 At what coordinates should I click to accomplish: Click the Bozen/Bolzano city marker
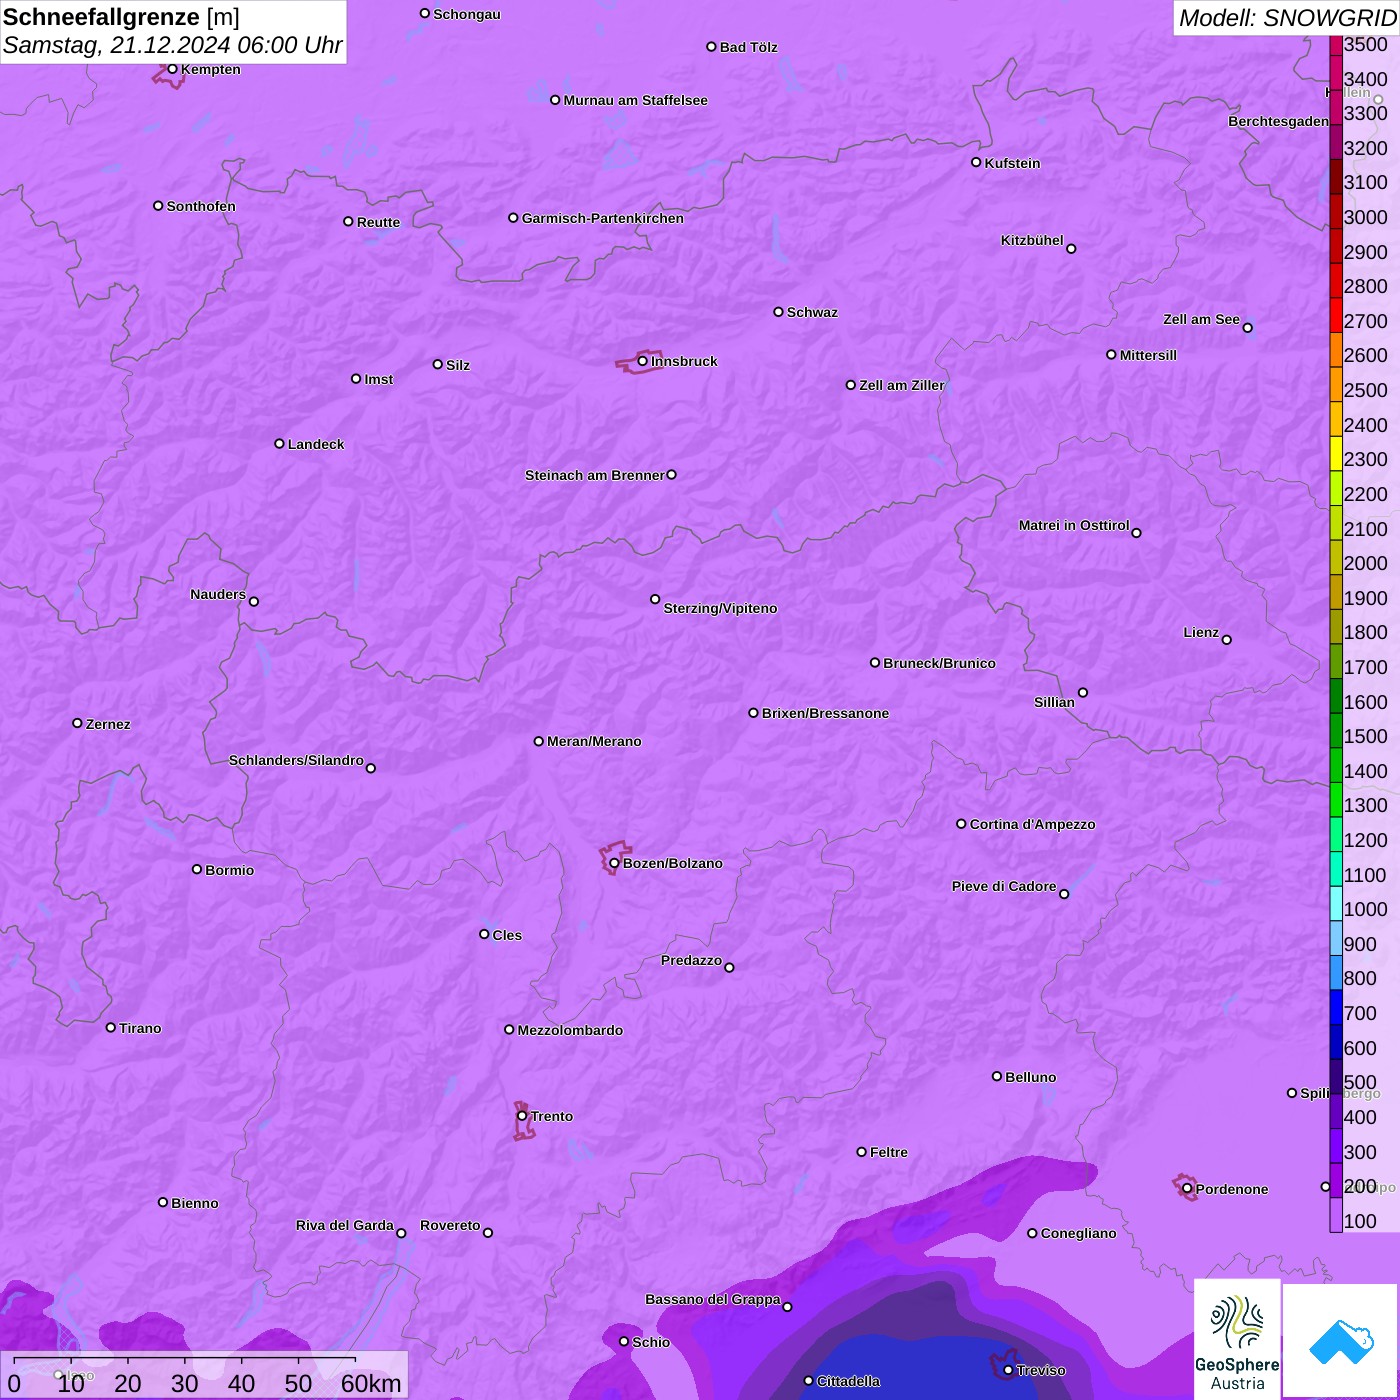pyautogui.click(x=614, y=863)
